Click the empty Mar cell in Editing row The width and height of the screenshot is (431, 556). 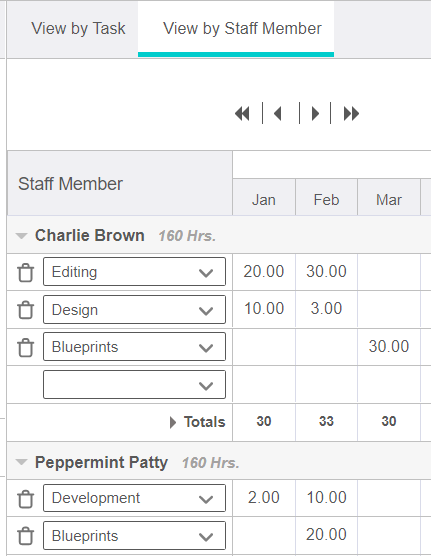pos(389,272)
